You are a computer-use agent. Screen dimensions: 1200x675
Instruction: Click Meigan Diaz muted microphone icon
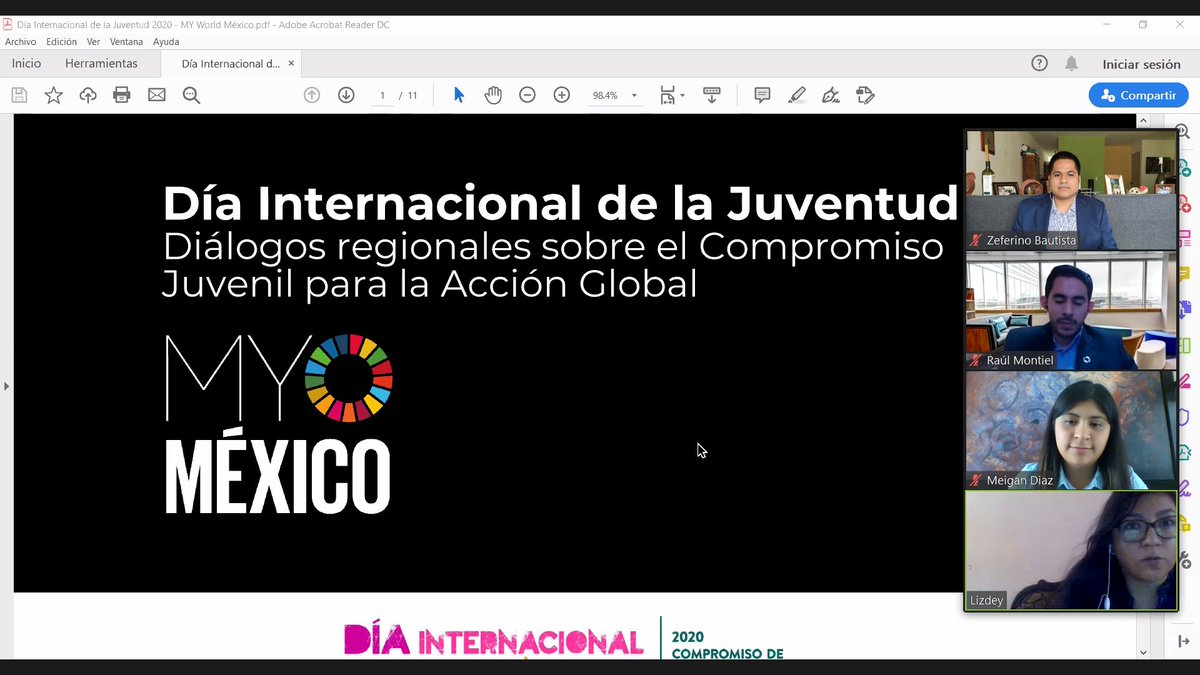tap(976, 480)
